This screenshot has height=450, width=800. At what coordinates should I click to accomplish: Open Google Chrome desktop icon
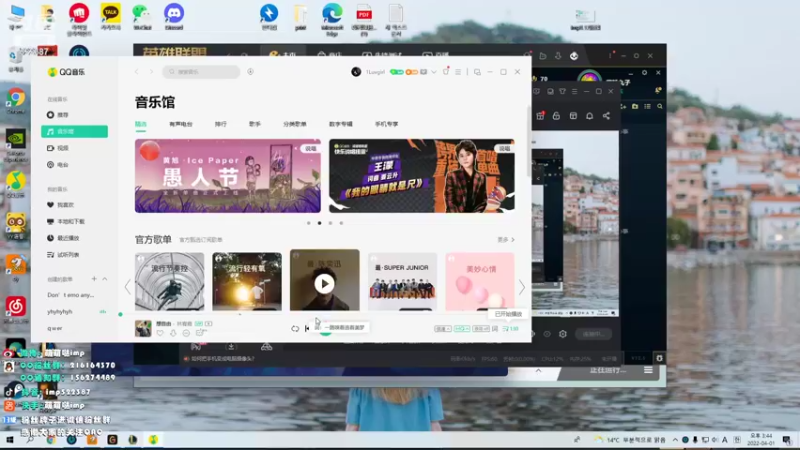coord(16,101)
